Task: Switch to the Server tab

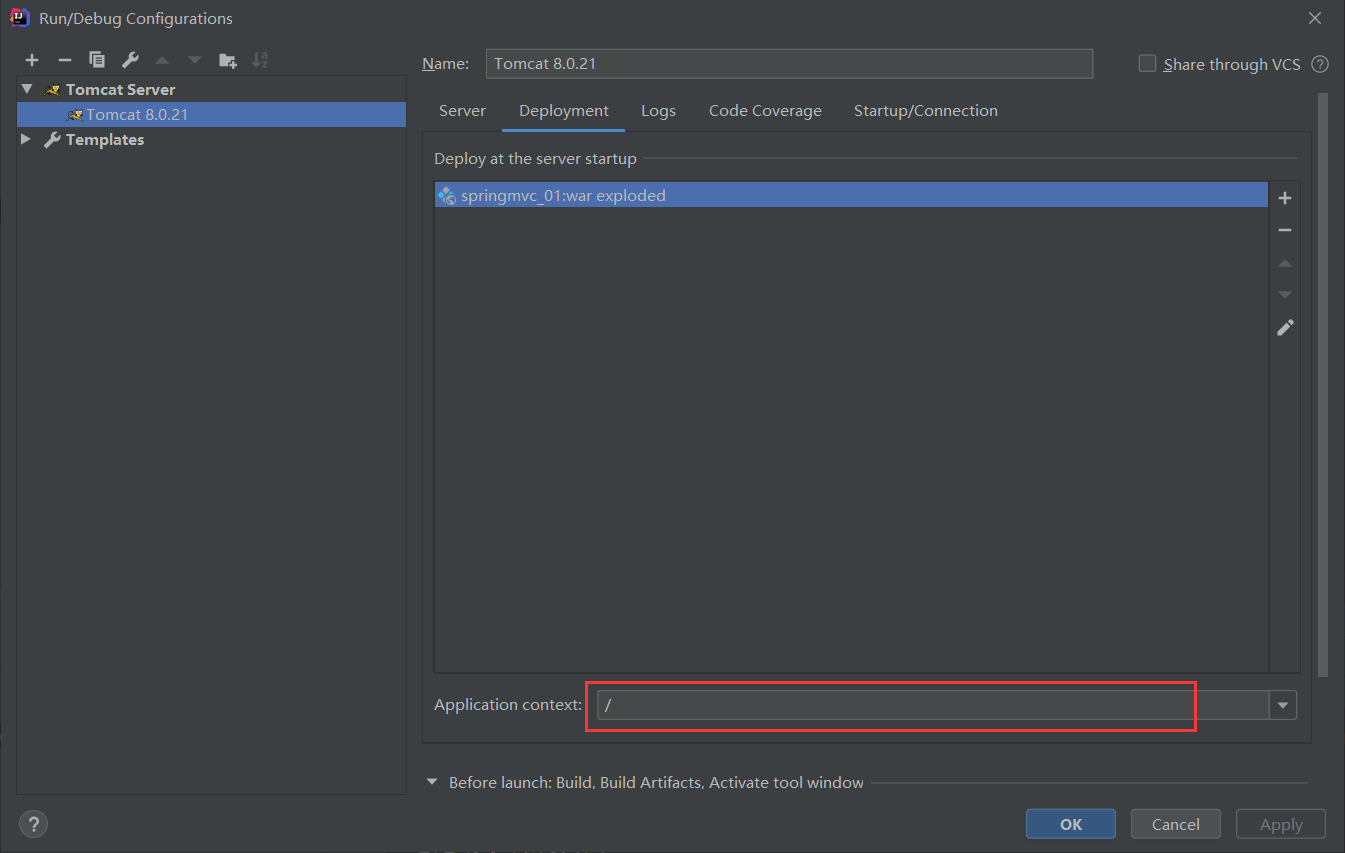Action: [462, 111]
